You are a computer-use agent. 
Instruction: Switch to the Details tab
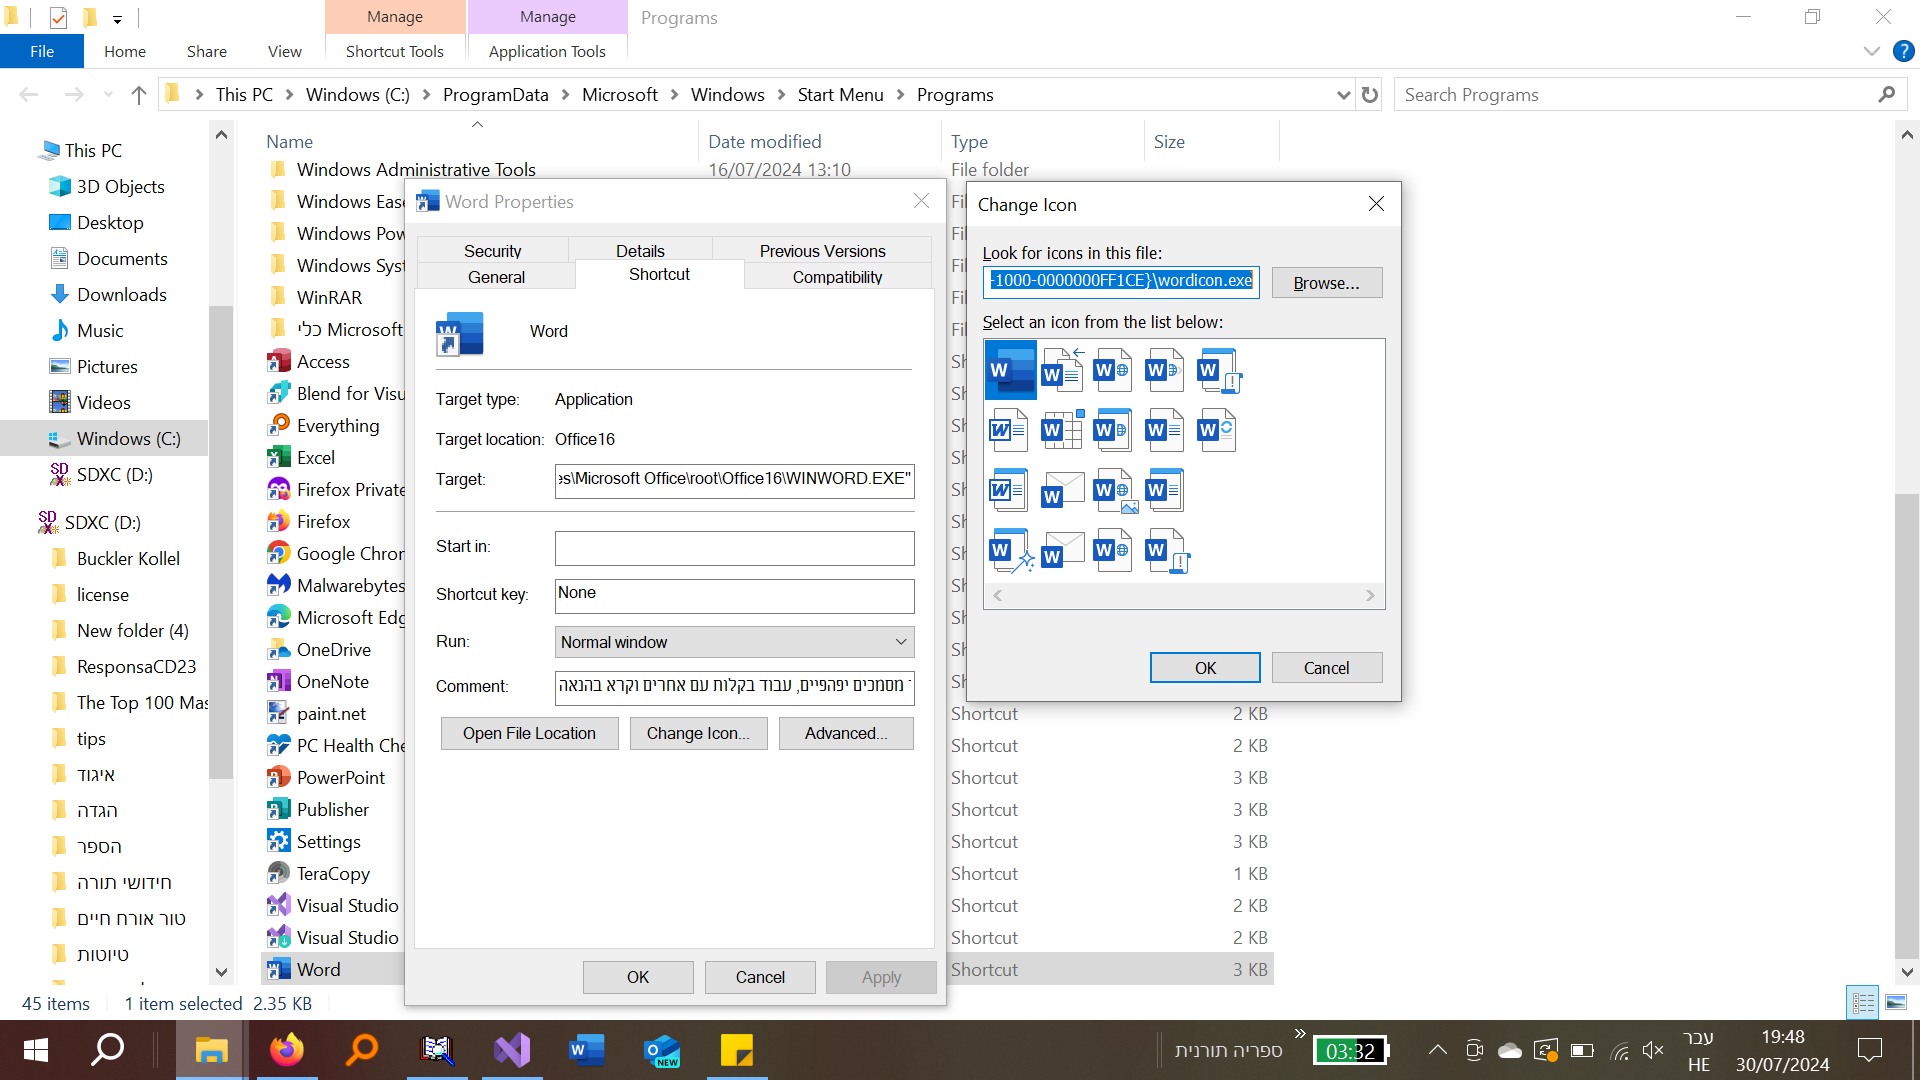pos(640,251)
